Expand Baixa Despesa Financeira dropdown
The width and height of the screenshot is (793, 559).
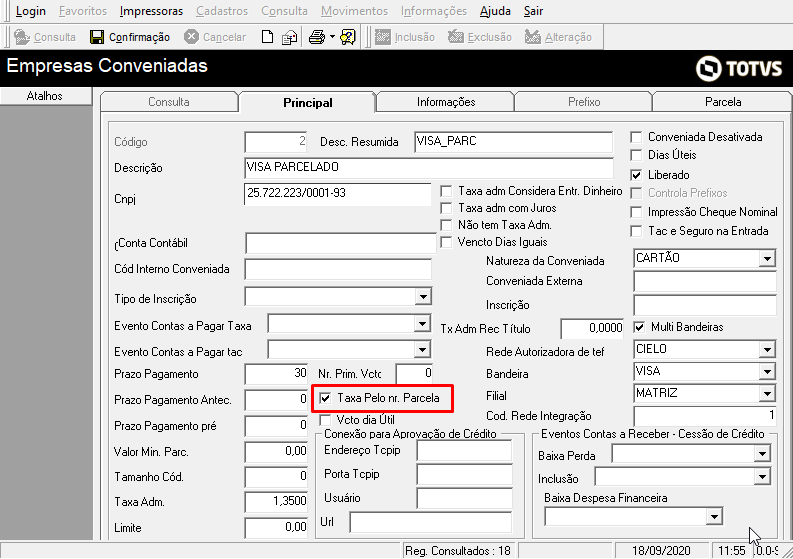tap(714, 517)
